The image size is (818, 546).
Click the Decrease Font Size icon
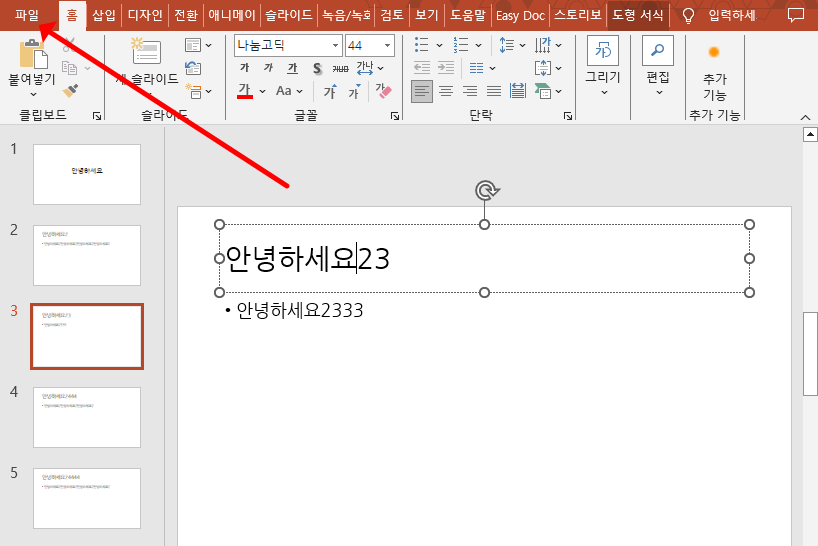355,91
